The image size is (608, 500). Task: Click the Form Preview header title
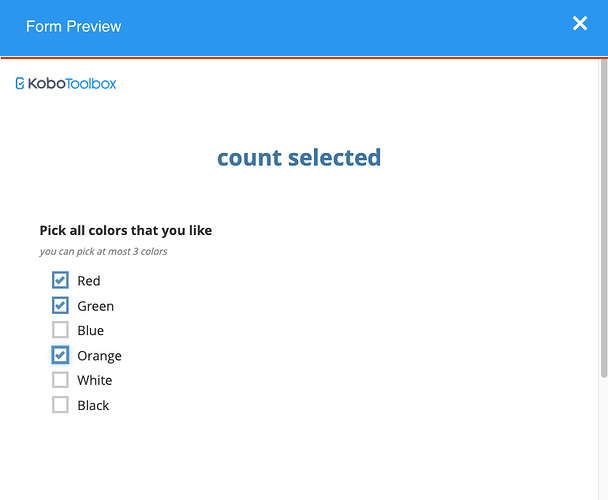pyautogui.click(x=74, y=26)
